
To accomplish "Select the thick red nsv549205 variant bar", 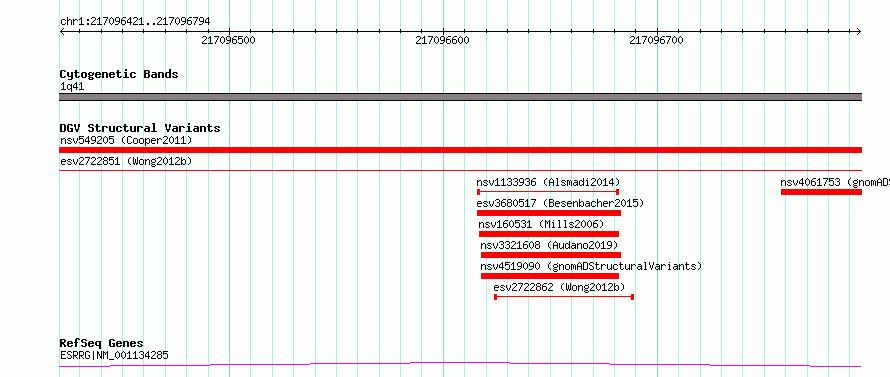I will [460, 150].
